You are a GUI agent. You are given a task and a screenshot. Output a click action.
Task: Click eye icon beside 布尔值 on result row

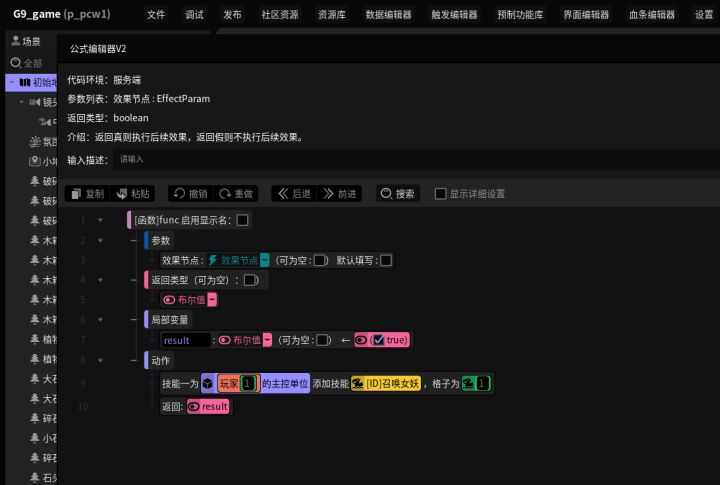[225, 340]
